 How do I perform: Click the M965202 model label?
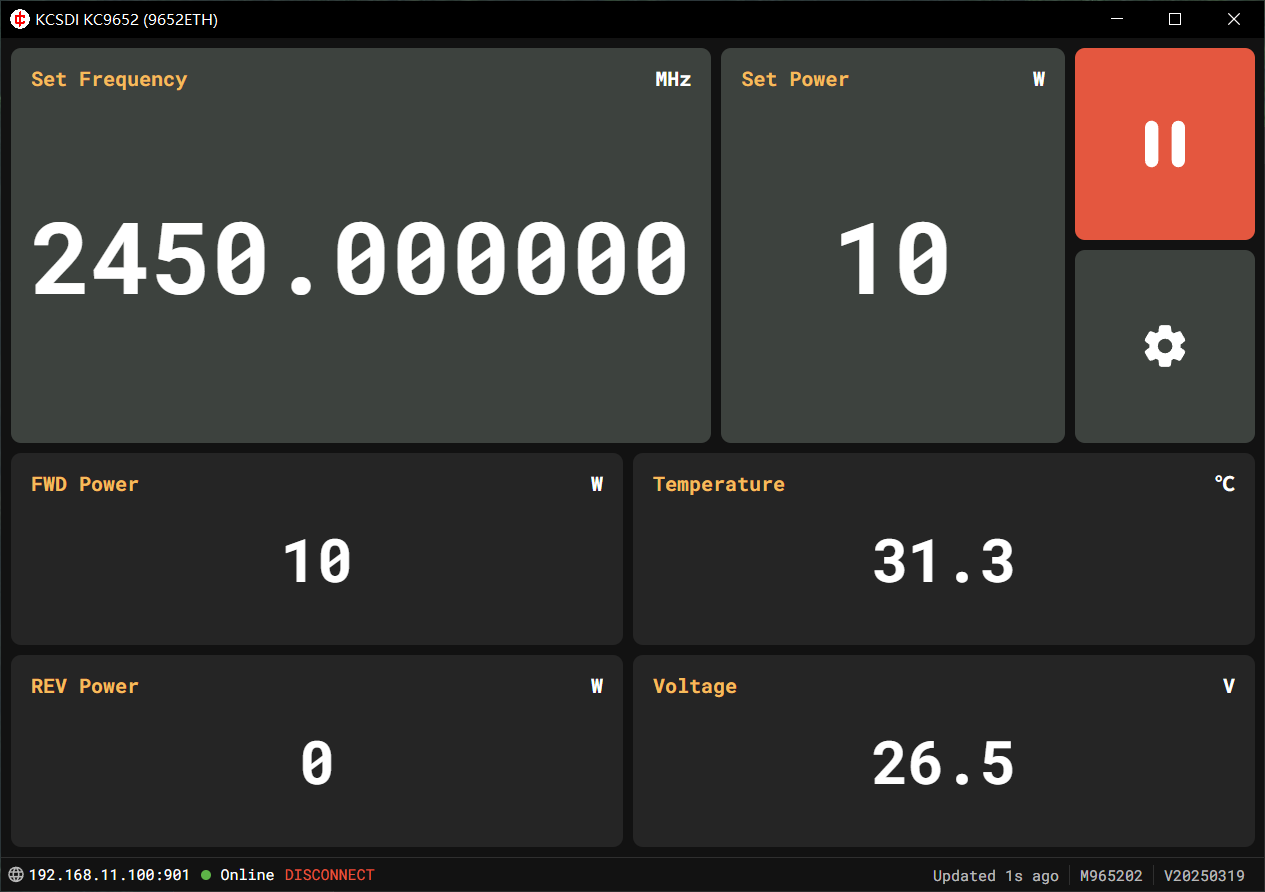pyautogui.click(x=1110, y=876)
